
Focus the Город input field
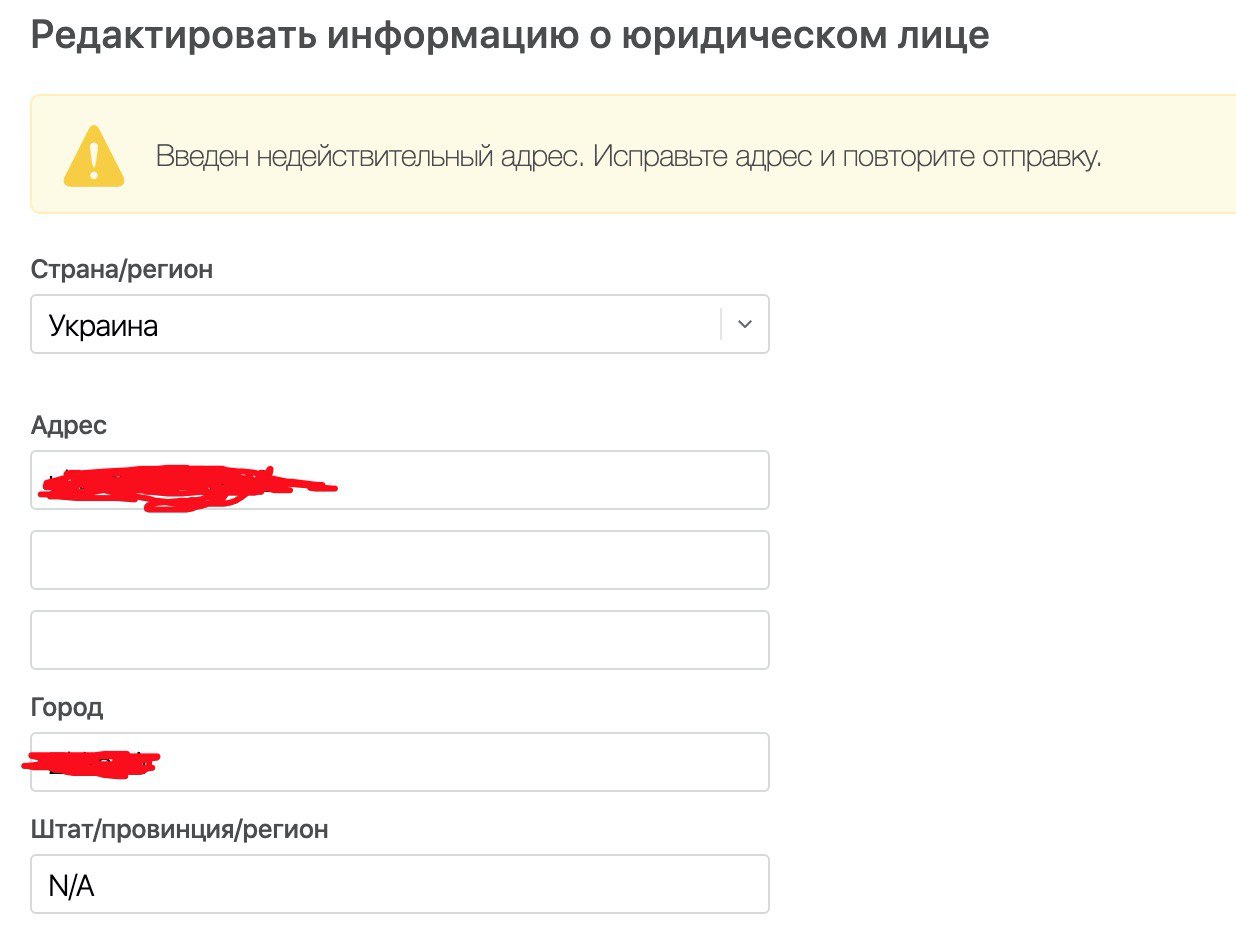(x=400, y=762)
